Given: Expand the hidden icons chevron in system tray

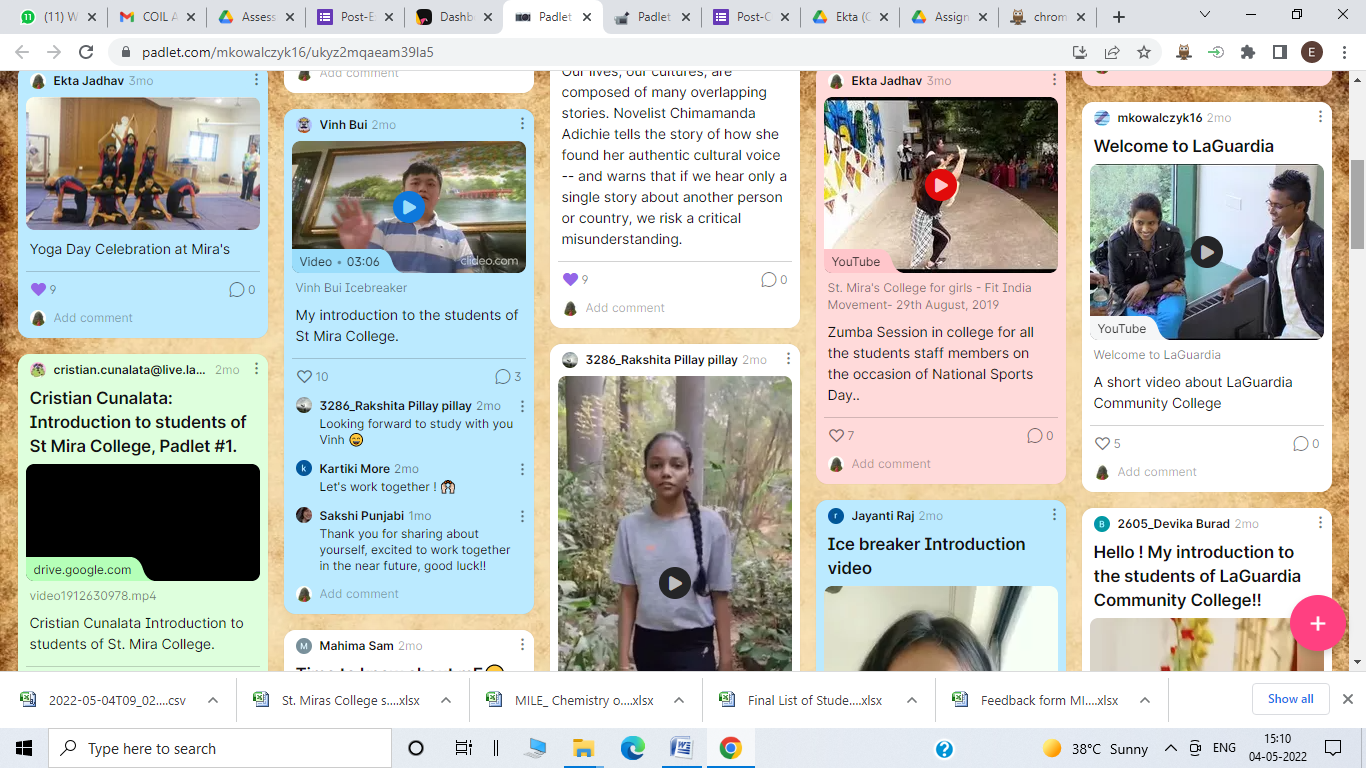Looking at the screenshot, I should pyautogui.click(x=1170, y=747).
